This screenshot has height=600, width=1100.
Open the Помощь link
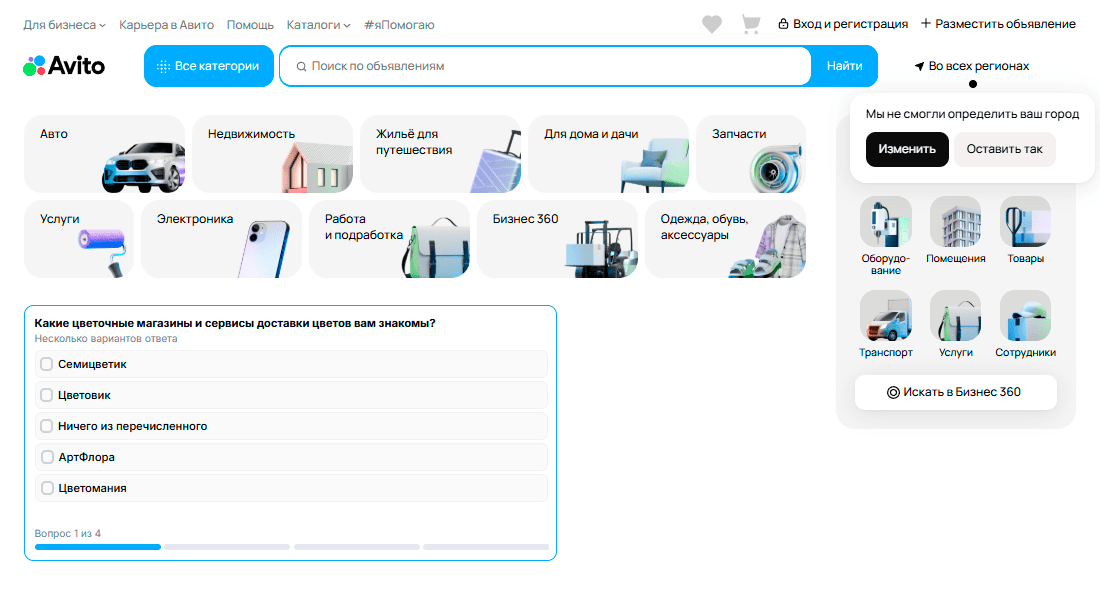(x=250, y=25)
